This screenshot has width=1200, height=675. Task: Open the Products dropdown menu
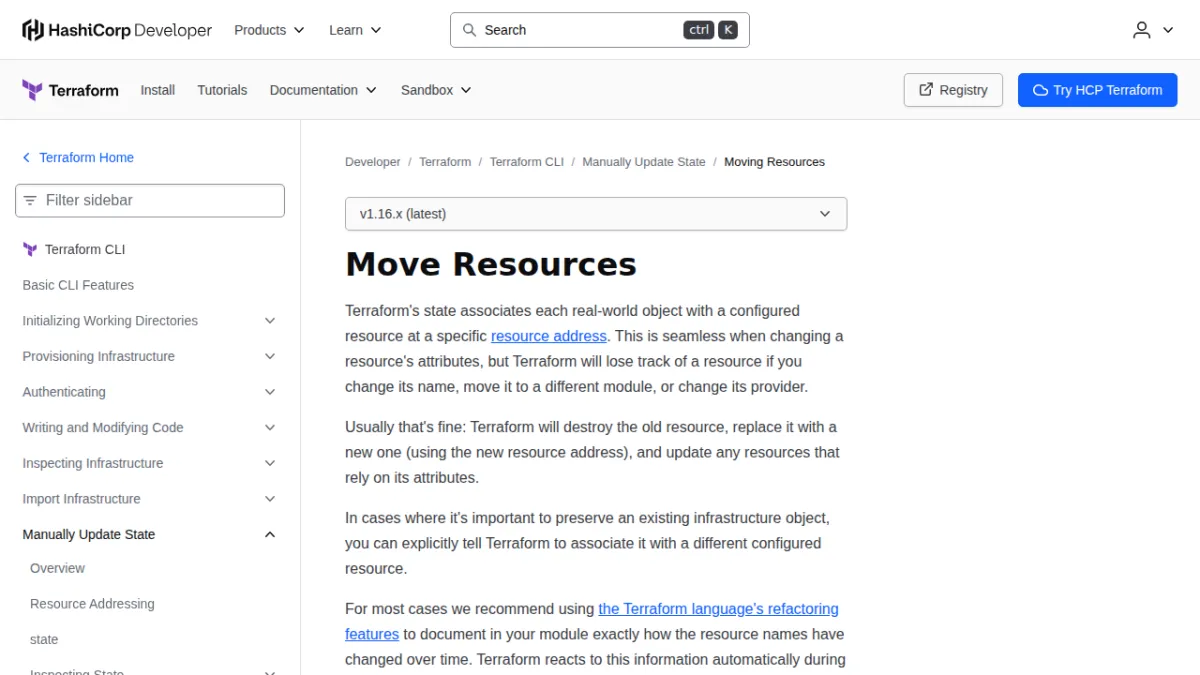click(269, 30)
